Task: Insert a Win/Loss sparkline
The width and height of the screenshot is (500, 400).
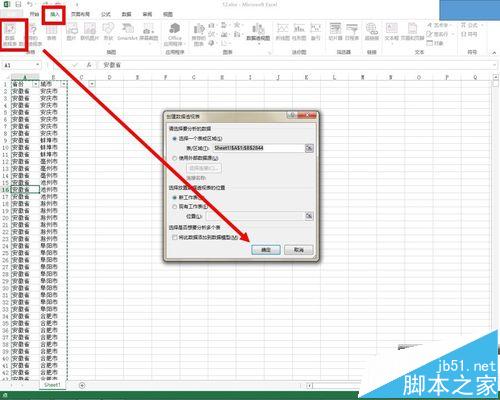Action: point(315,33)
